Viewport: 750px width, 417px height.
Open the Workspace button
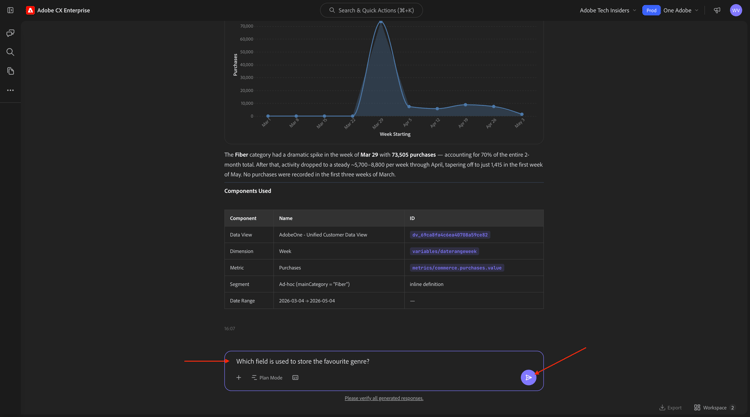tap(714, 407)
